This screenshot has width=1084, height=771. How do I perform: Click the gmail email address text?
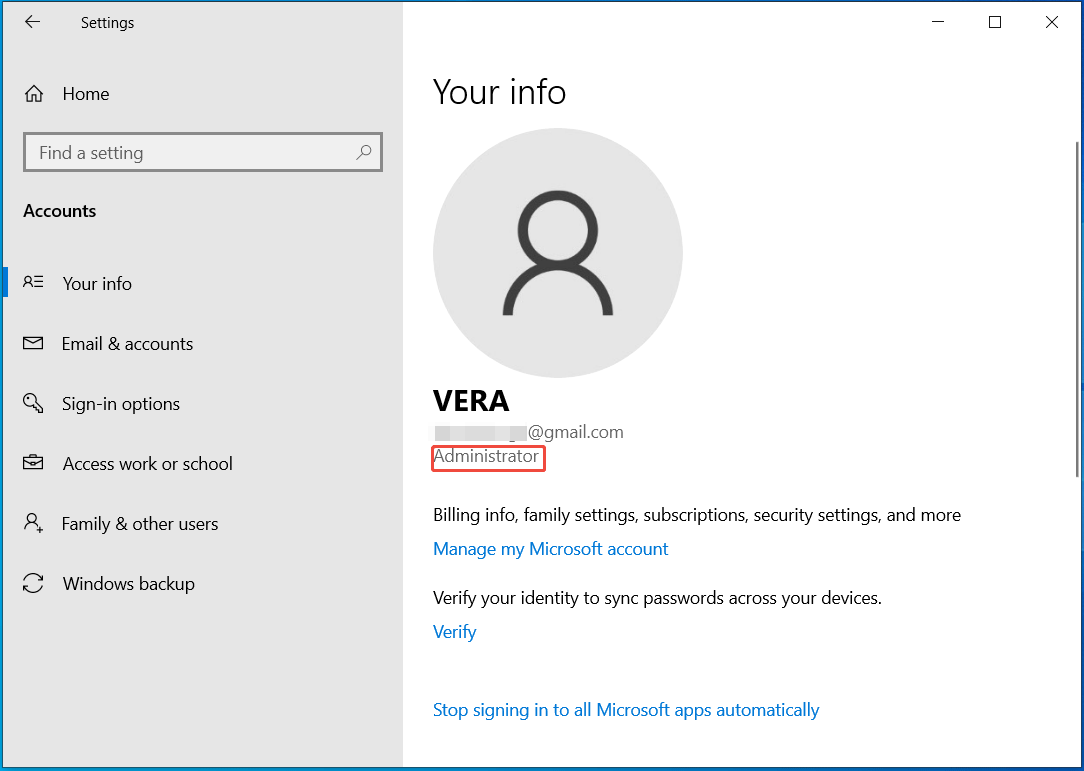[528, 431]
